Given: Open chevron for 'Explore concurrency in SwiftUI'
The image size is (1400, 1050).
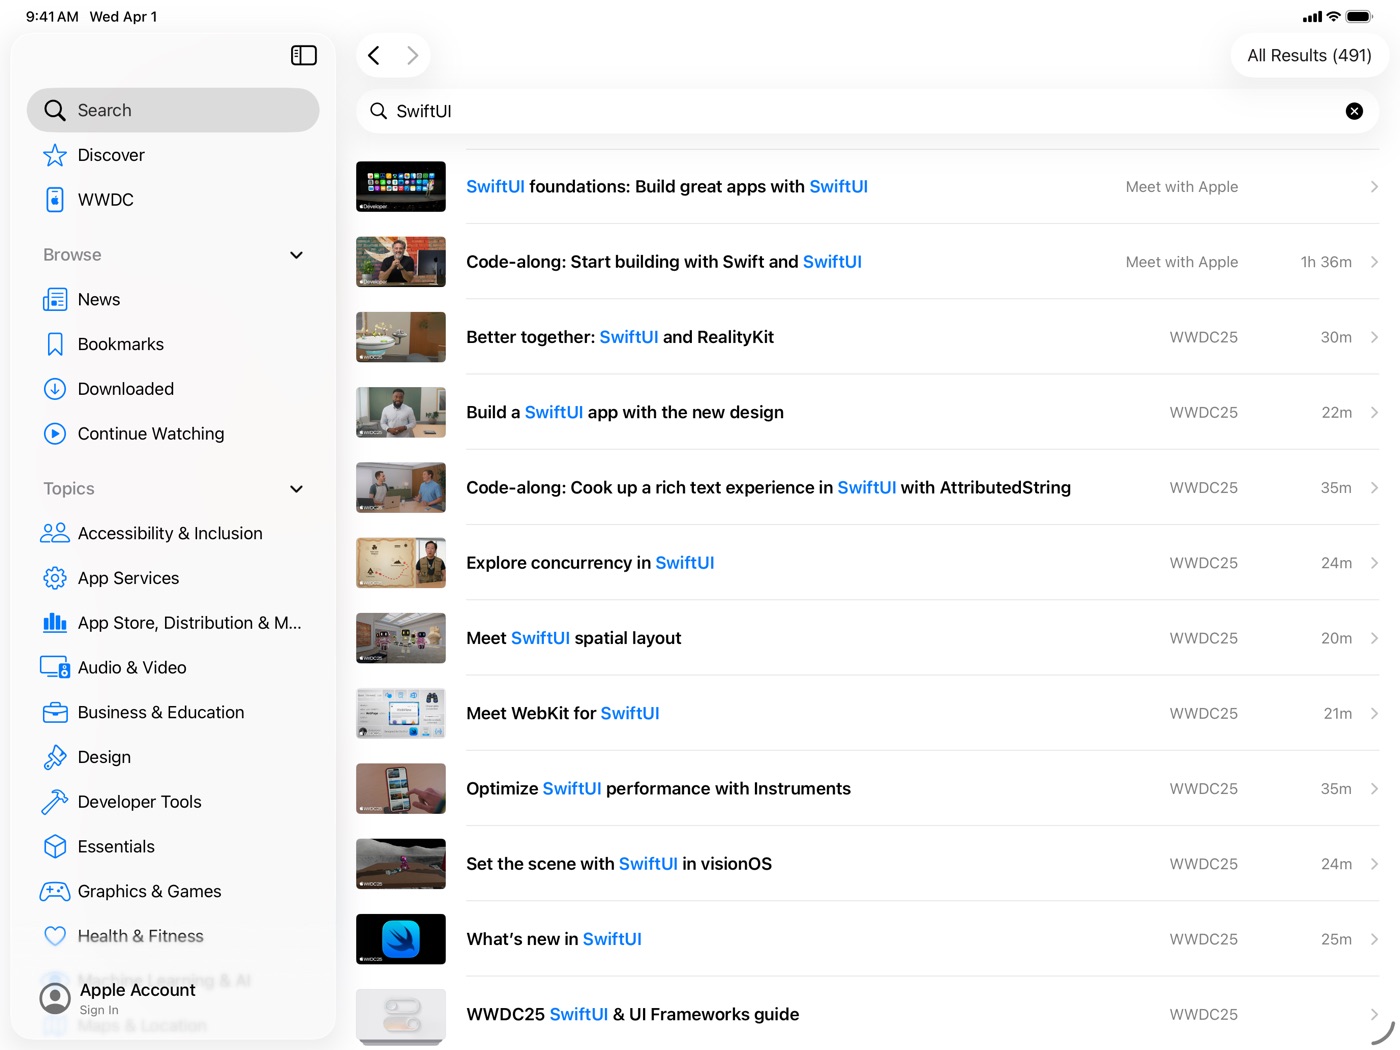Looking at the screenshot, I should pos(1374,563).
